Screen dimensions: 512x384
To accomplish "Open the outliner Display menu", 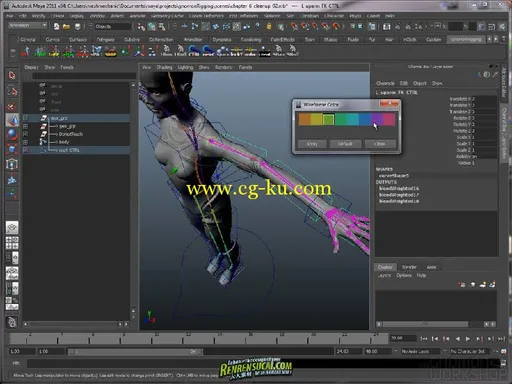I will [31, 67].
